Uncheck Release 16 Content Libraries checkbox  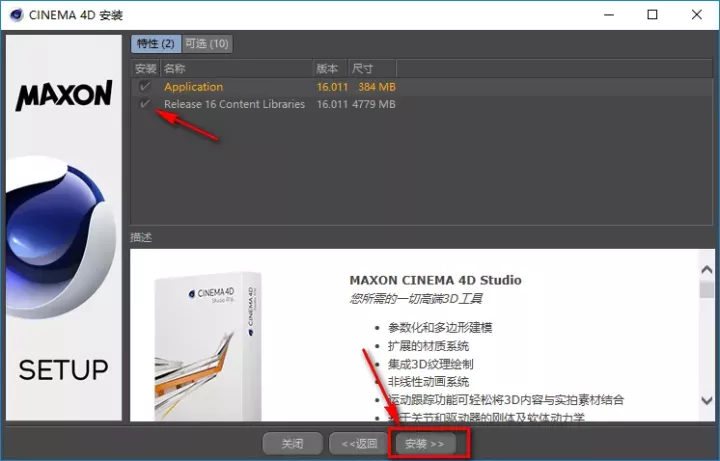pos(146,104)
